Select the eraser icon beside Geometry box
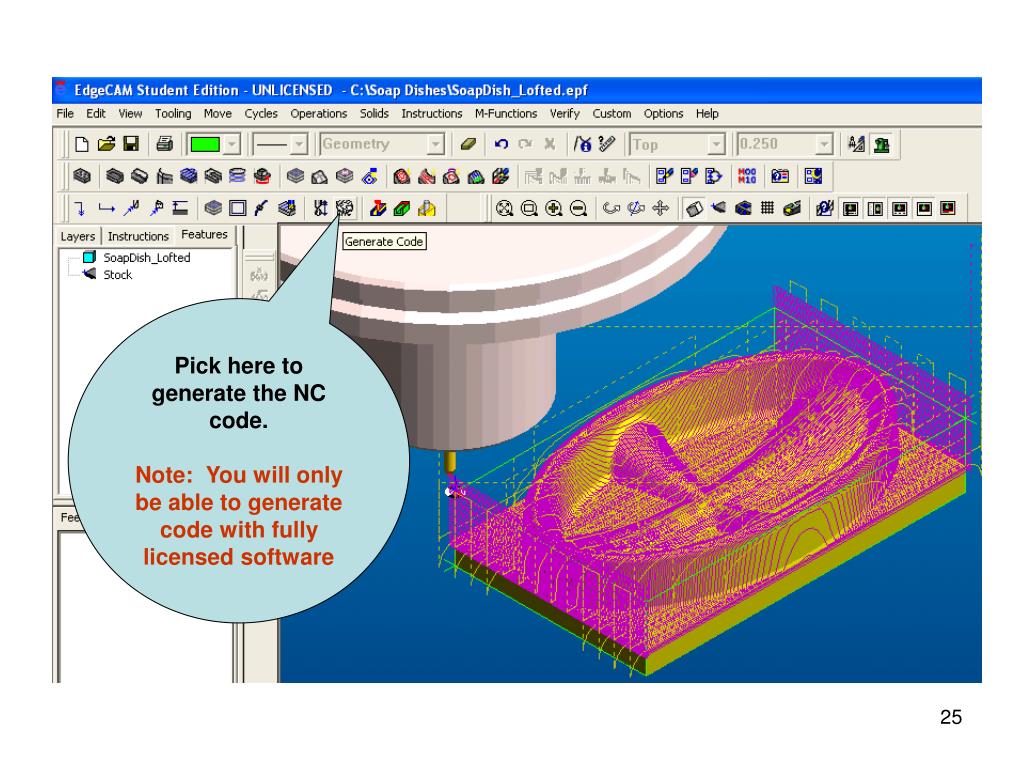 tap(468, 144)
